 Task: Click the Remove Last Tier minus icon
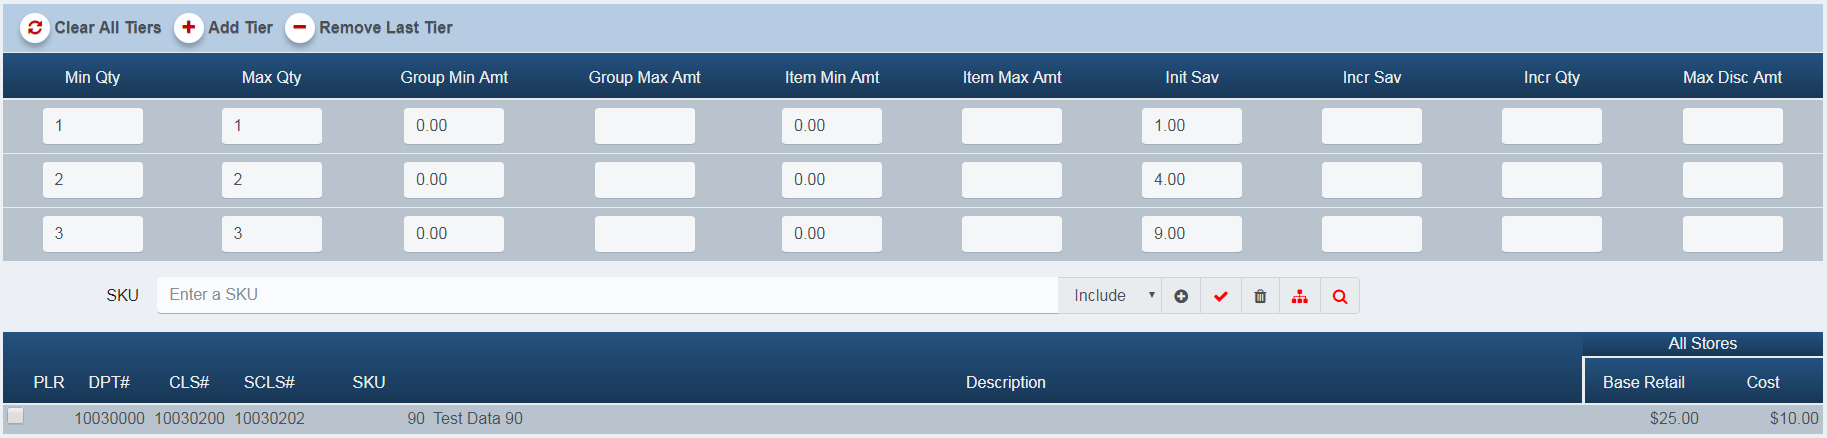point(299,28)
